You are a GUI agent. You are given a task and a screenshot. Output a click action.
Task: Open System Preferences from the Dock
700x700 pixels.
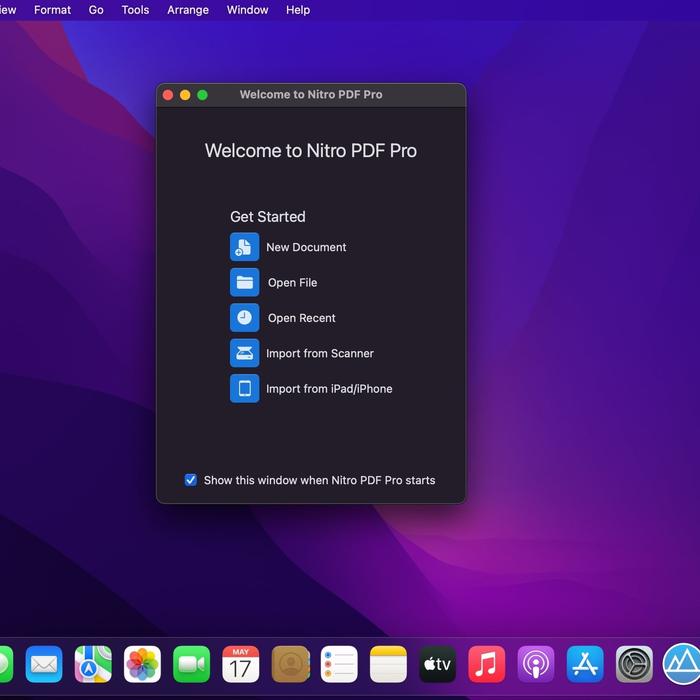[634, 664]
